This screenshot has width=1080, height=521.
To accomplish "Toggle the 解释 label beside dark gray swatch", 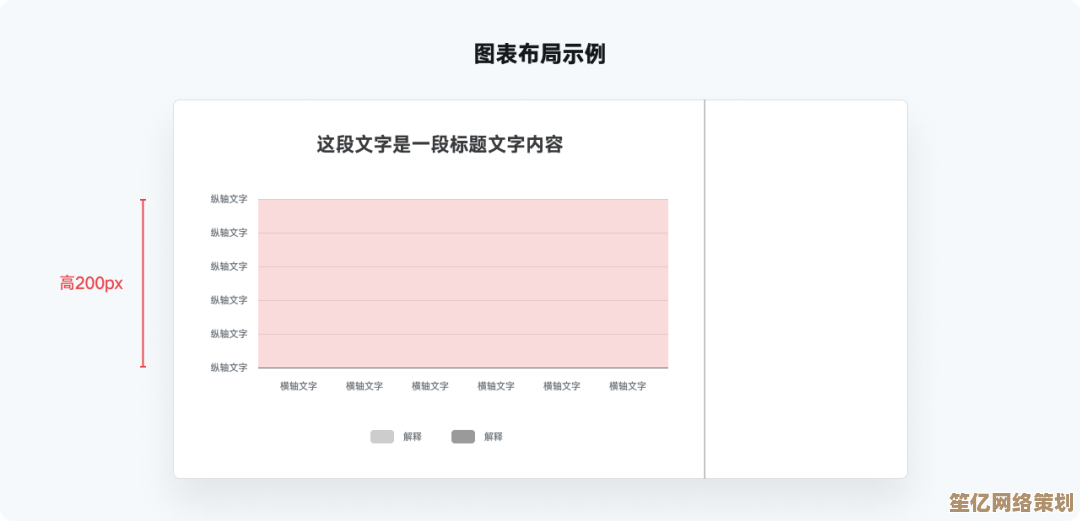I will coord(493,437).
